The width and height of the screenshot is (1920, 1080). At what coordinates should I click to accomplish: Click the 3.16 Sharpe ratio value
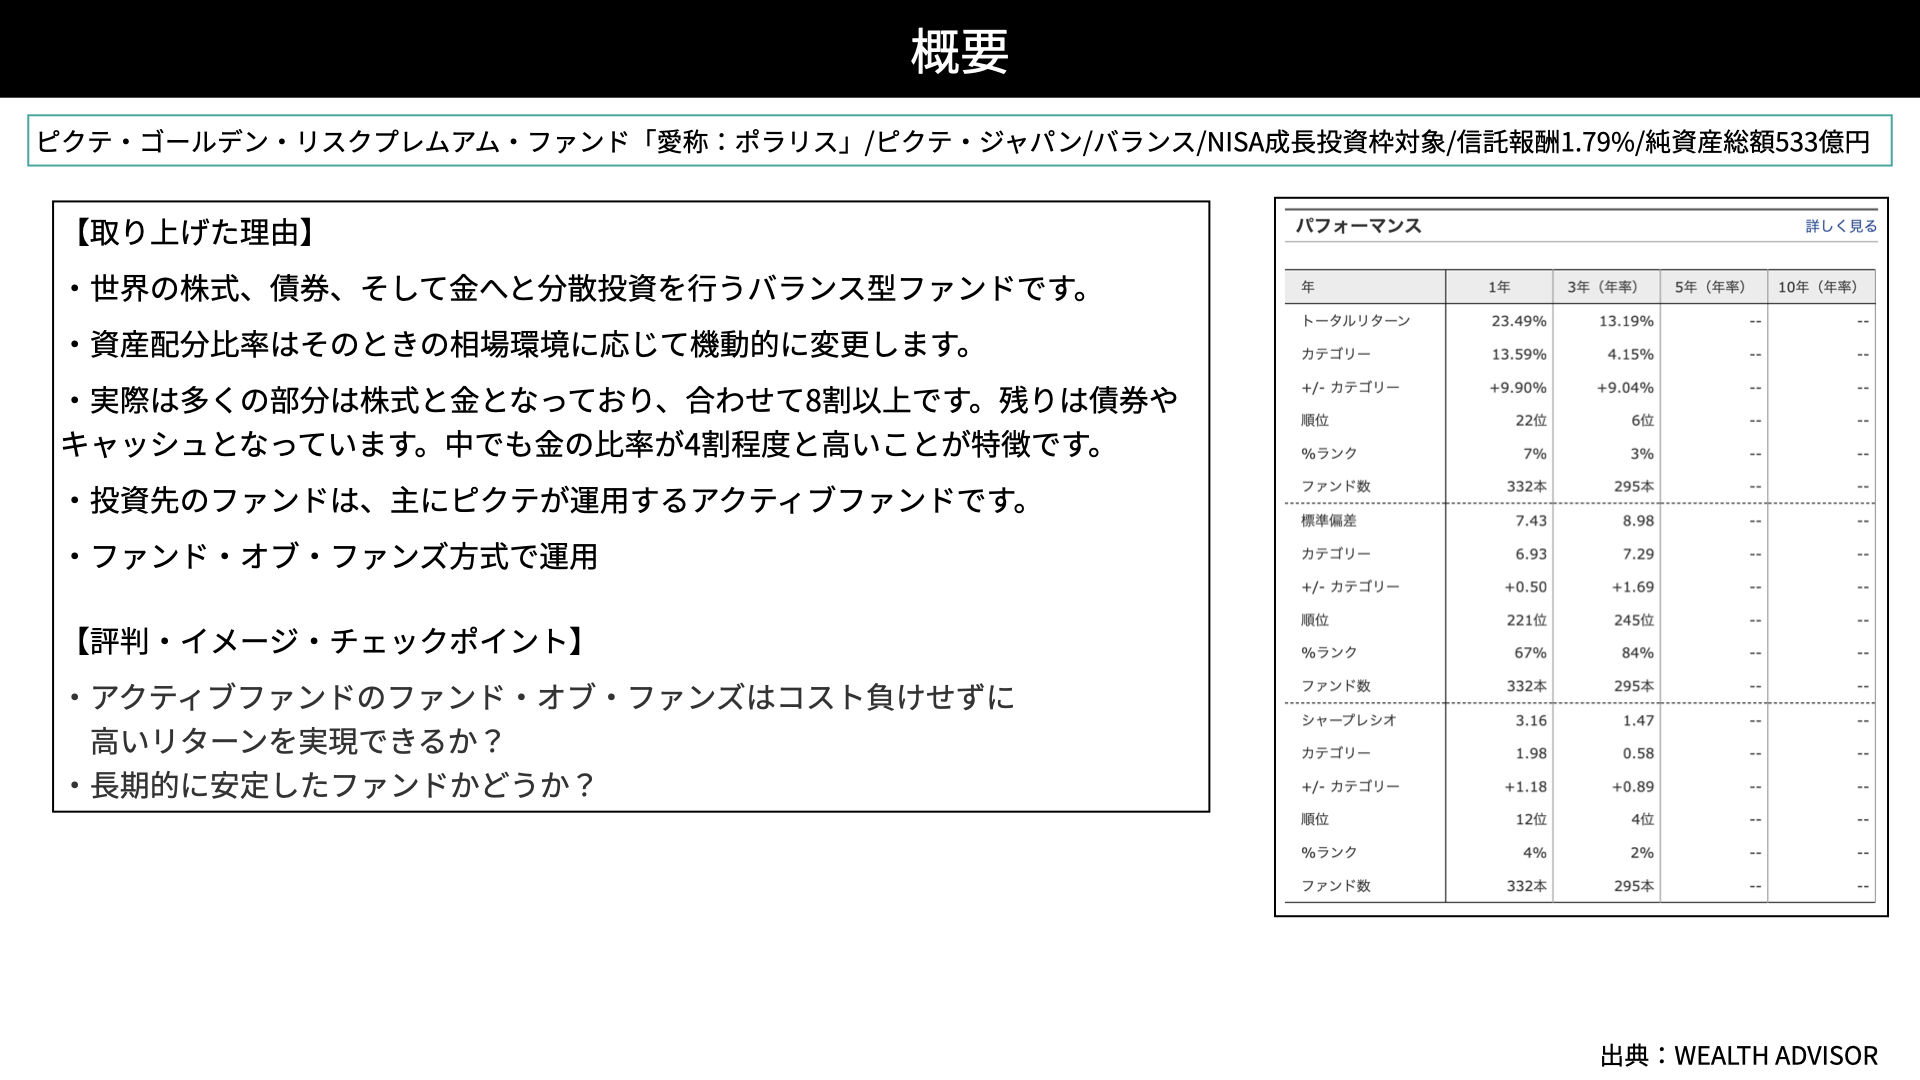[x=1531, y=720]
